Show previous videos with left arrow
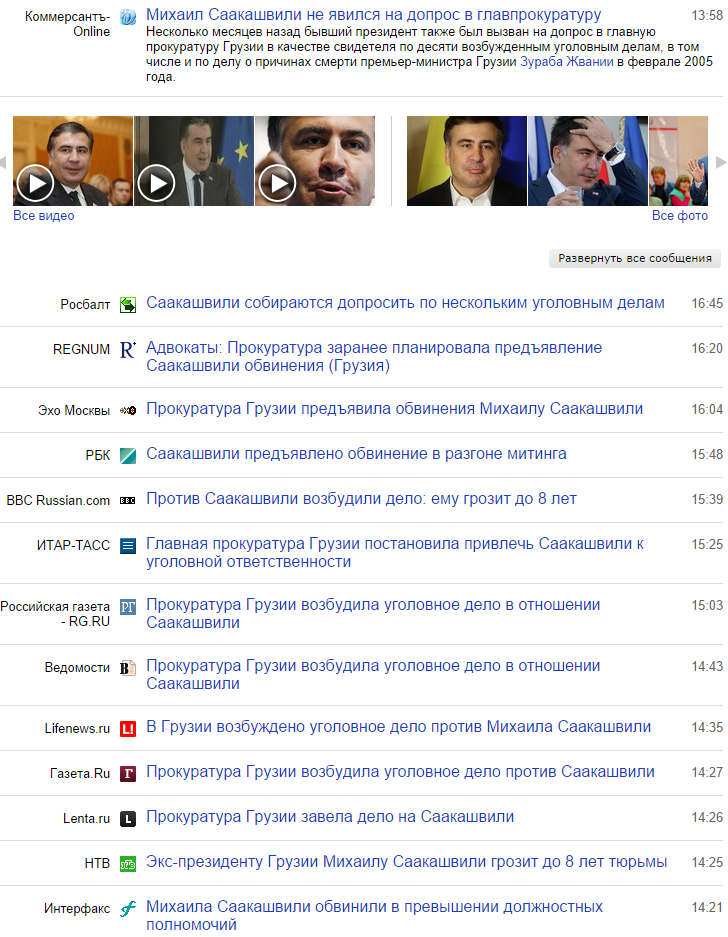 [x=3, y=162]
